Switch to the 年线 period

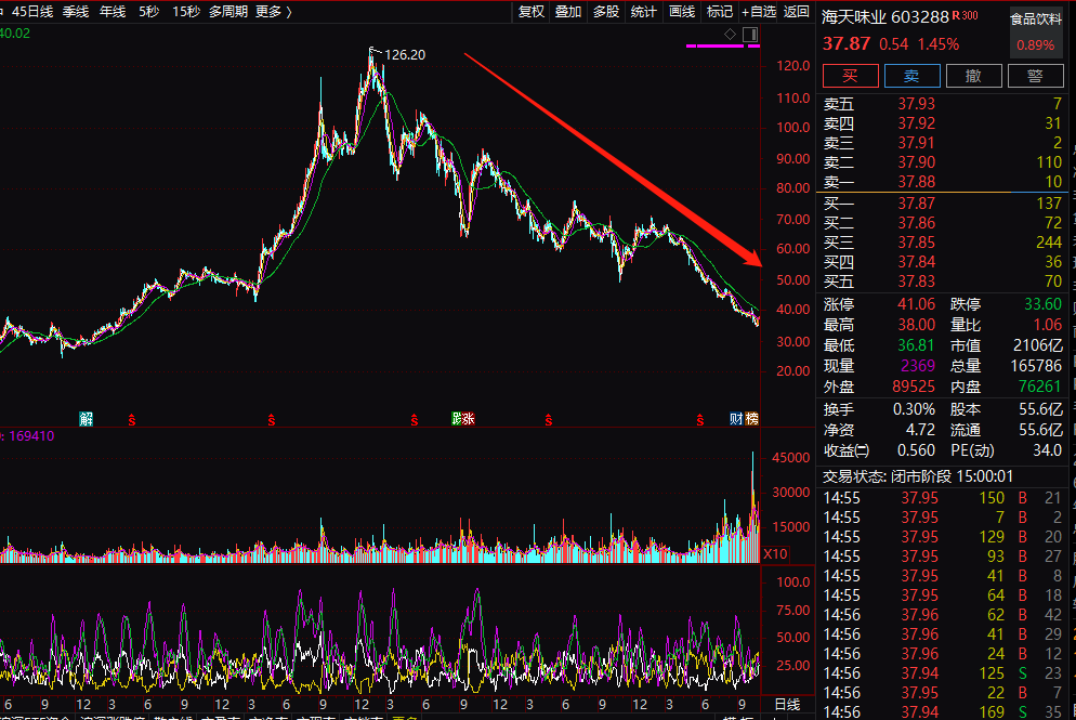[x=113, y=12]
